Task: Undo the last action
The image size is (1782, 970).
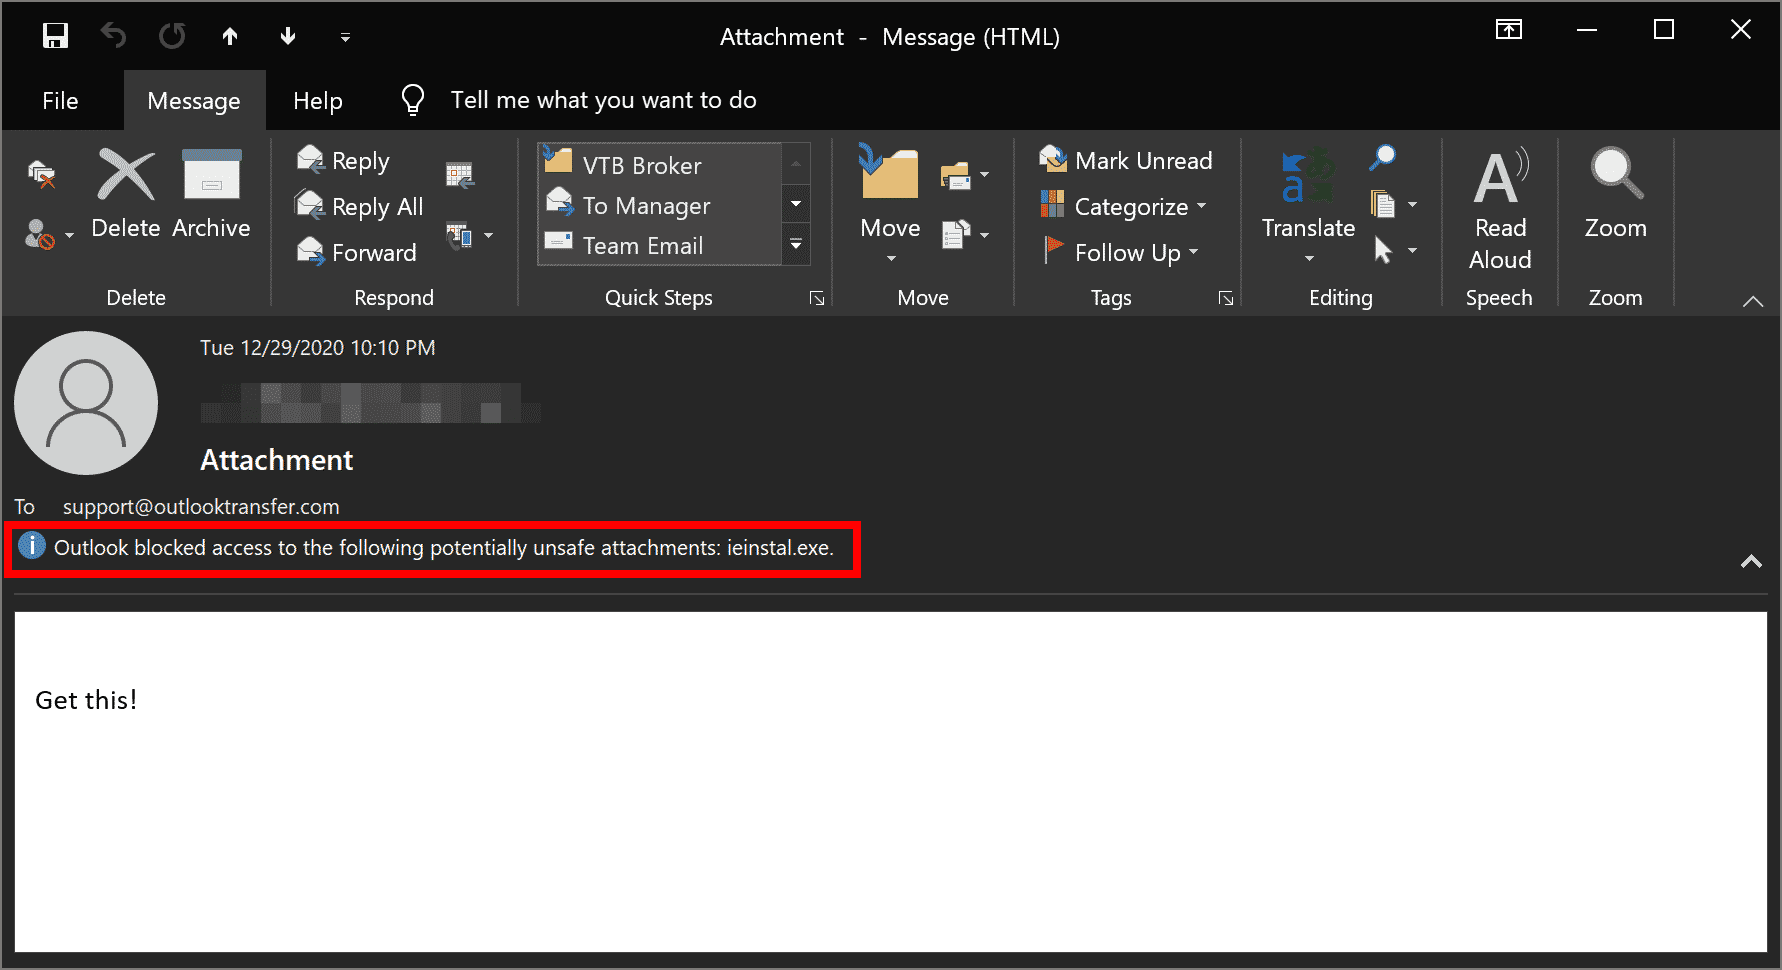Action: tap(113, 36)
